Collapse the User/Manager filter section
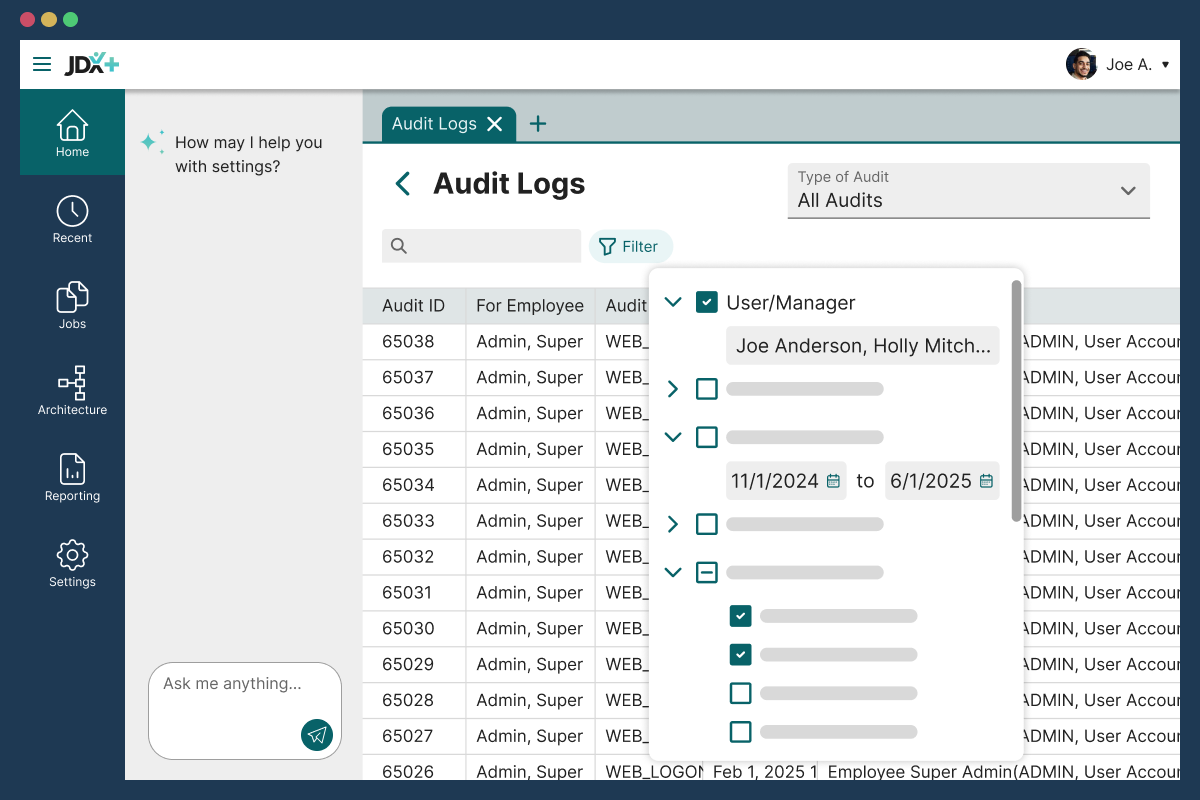This screenshot has width=1200, height=800. [673, 302]
